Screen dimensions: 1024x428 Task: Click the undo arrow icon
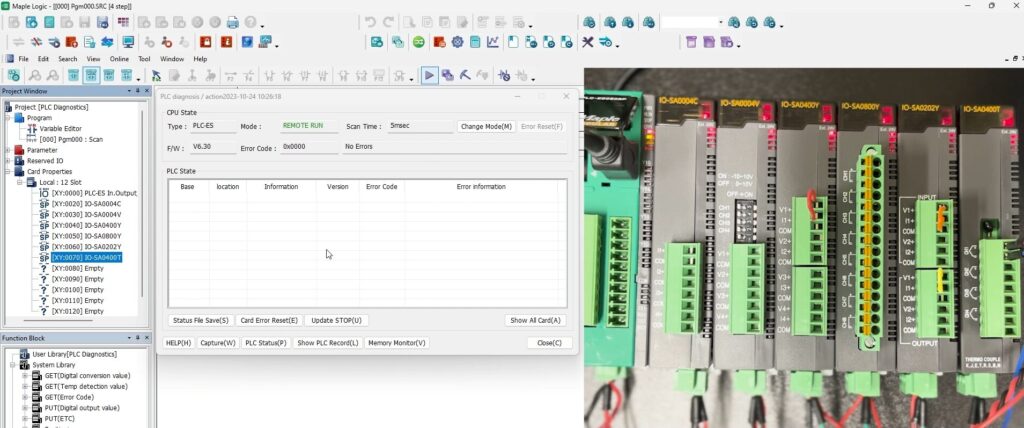click(370, 22)
